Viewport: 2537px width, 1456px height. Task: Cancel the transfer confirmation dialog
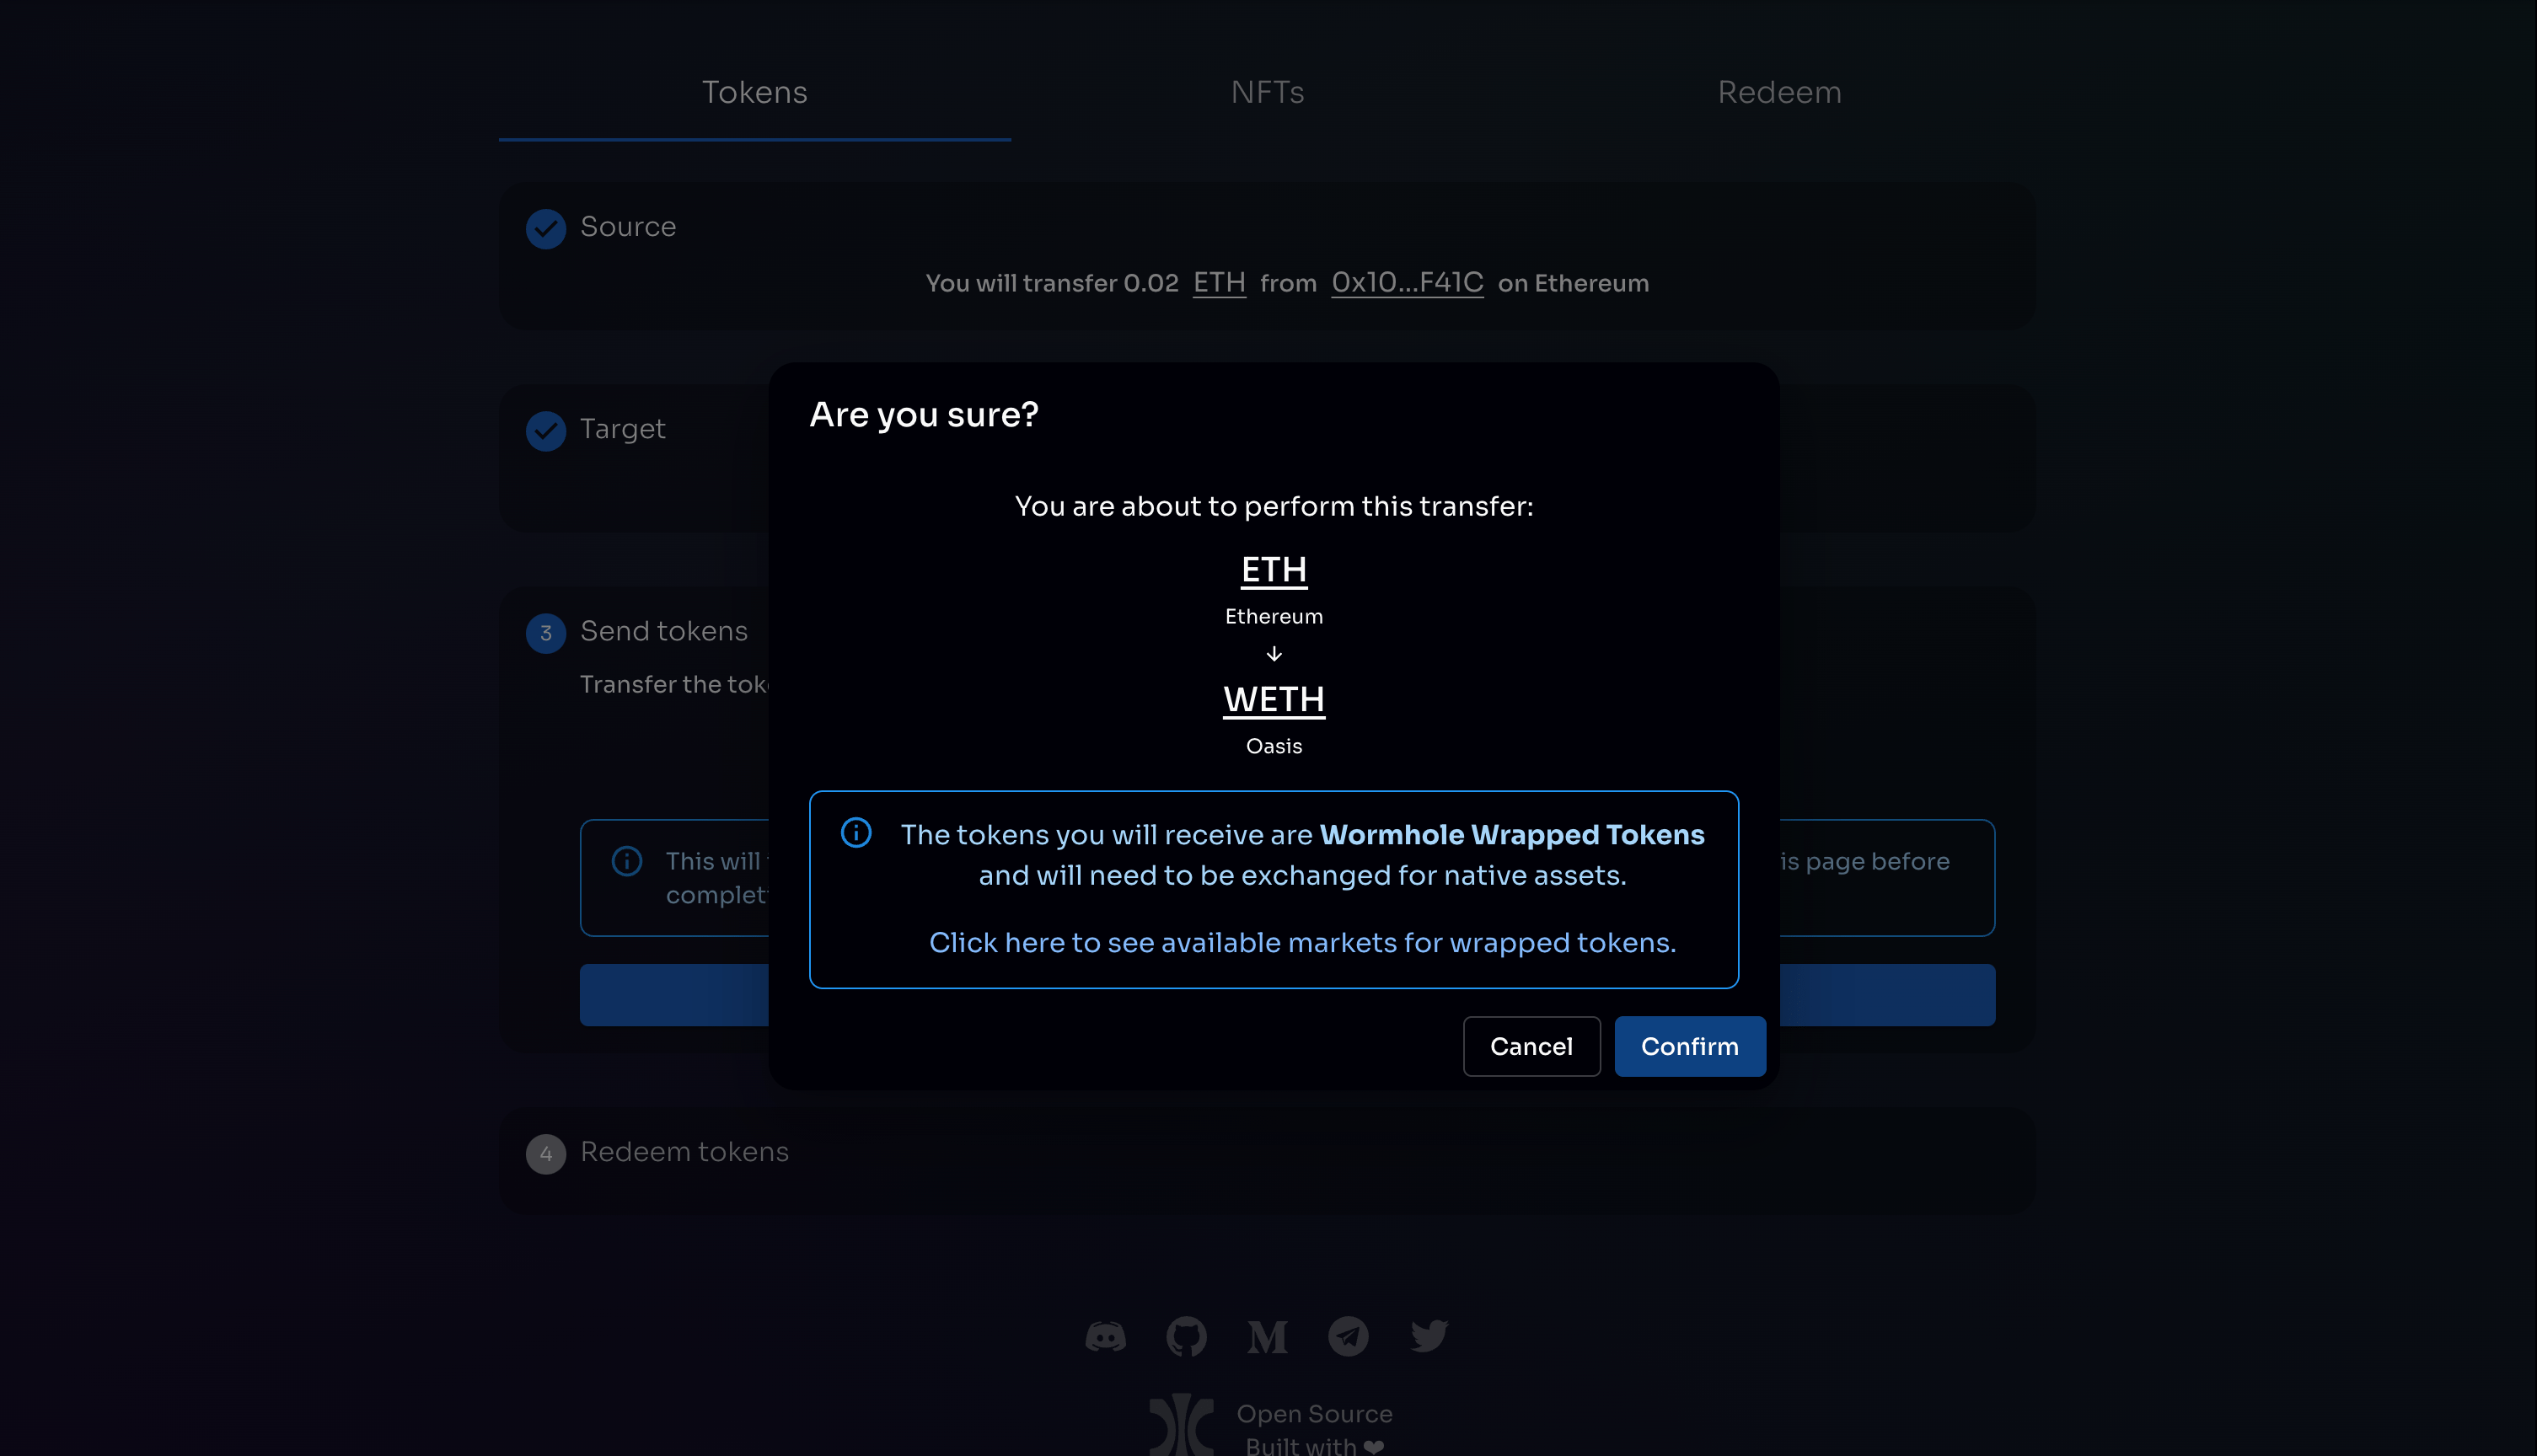(1531, 1046)
